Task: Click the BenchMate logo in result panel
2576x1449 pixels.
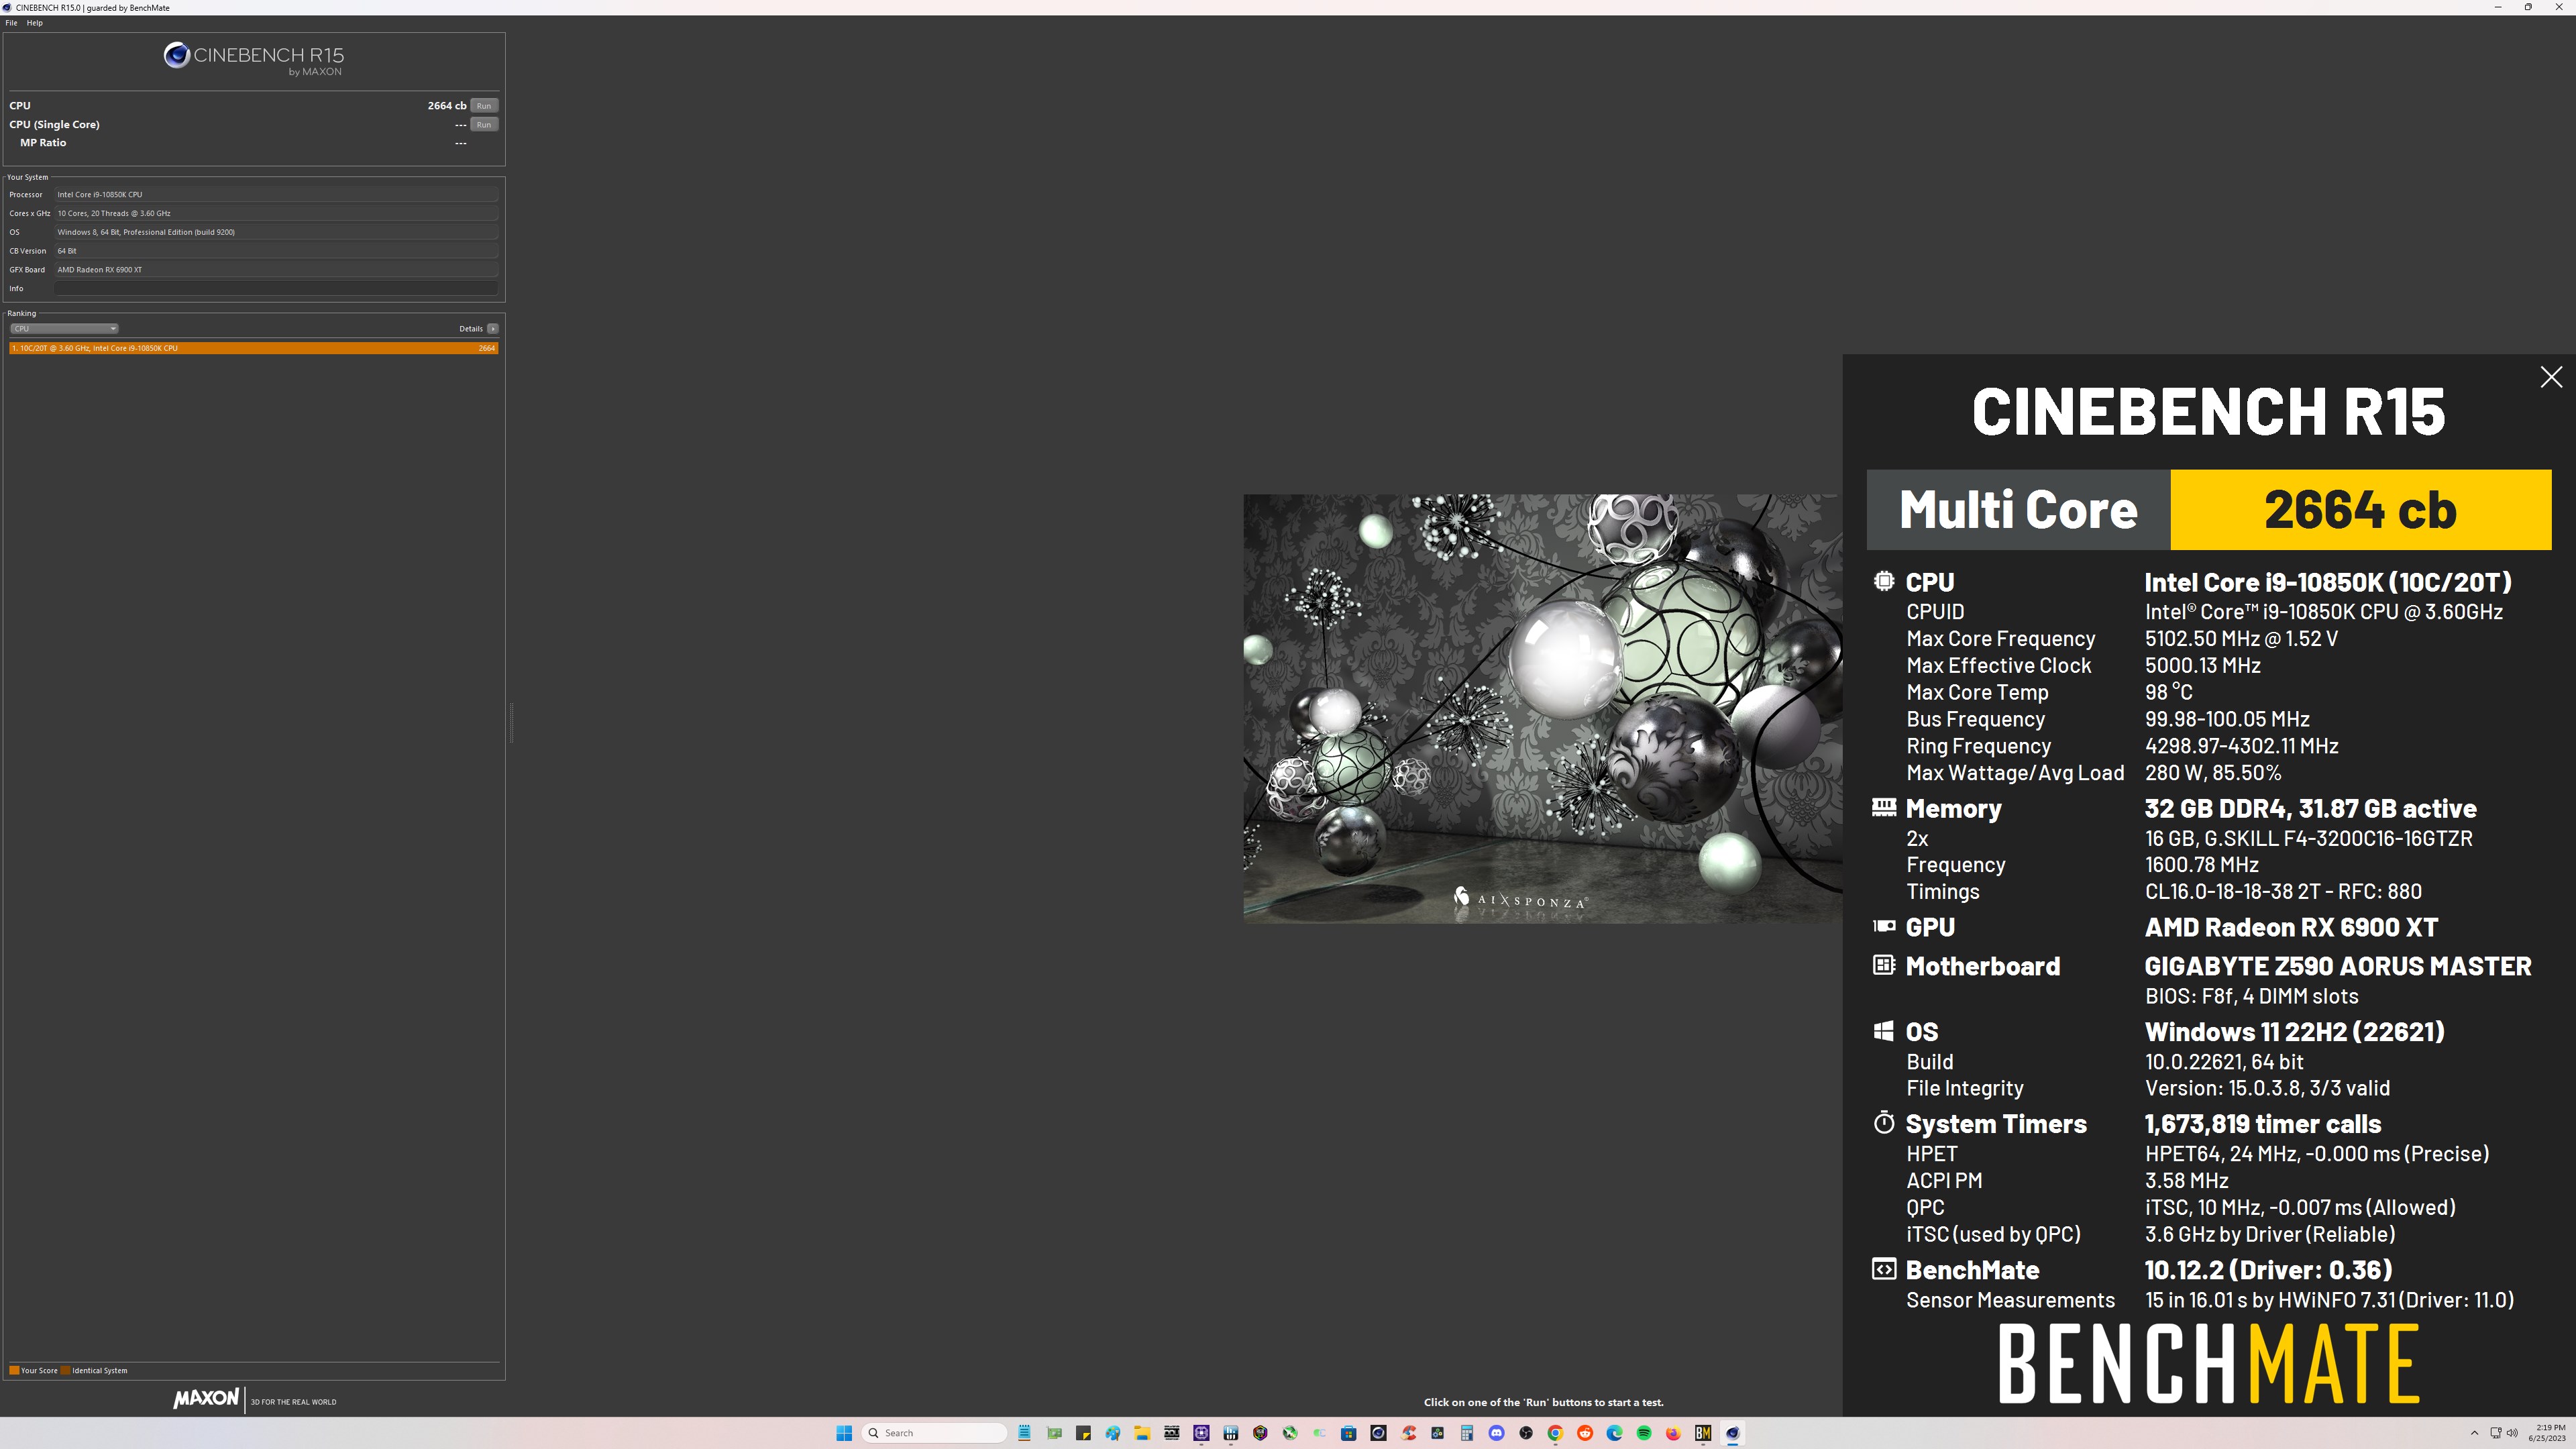Action: 2208,1364
